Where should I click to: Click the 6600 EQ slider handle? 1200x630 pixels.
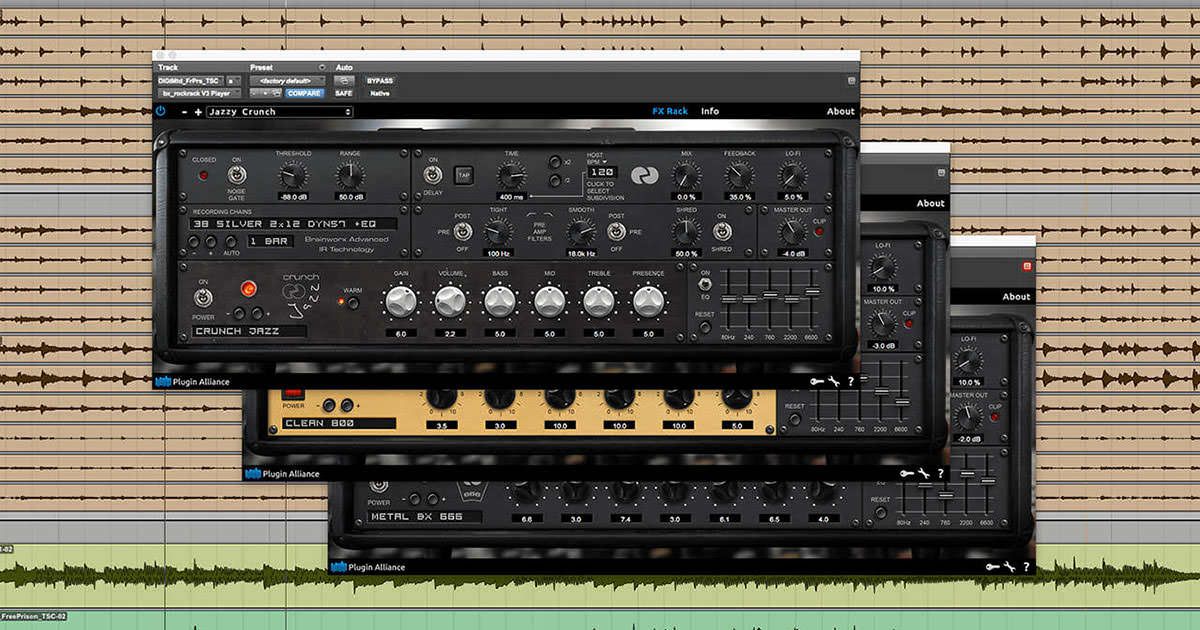pyautogui.click(x=812, y=291)
